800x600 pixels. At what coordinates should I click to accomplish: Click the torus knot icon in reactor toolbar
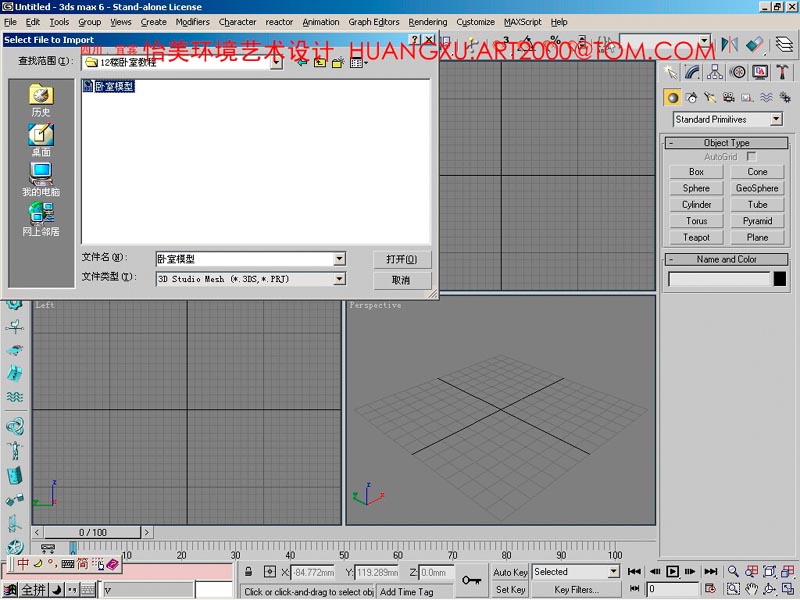coord(15,426)
